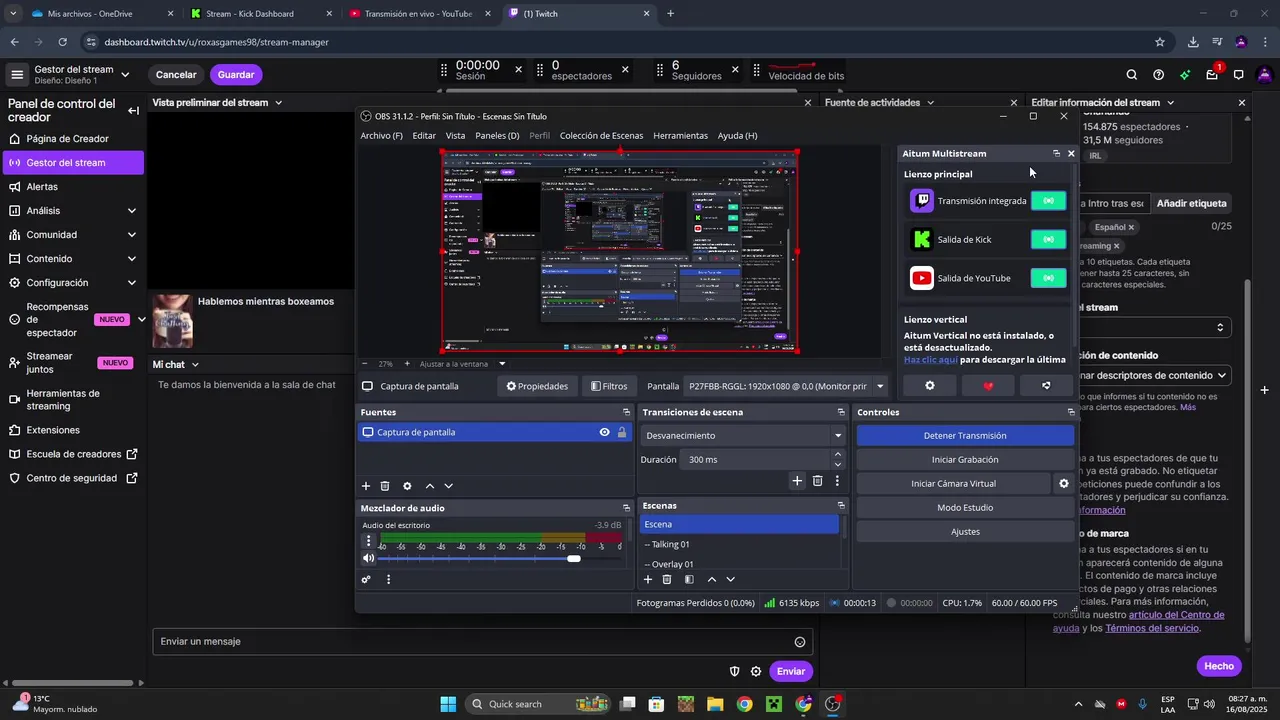
Task: Click Iniciar Grabación button
Action: pyautogui.click(x=965, y=460)
